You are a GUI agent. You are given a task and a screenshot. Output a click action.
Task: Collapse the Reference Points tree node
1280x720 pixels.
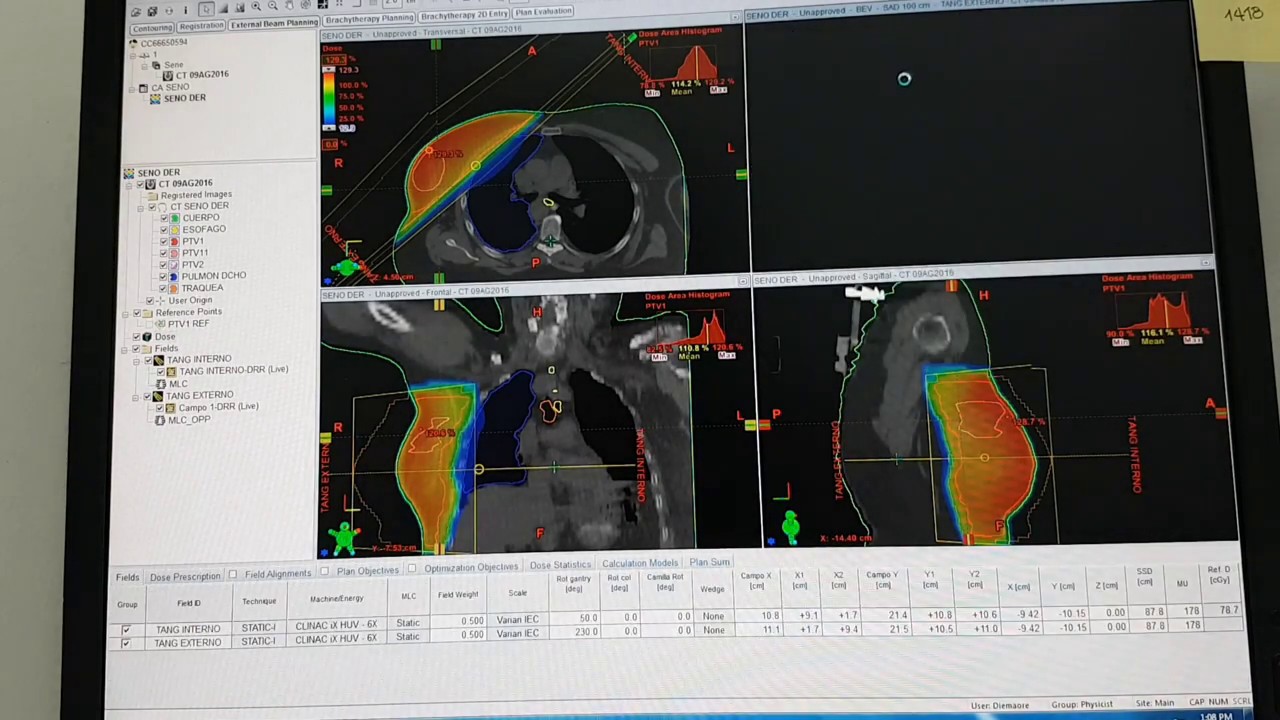[125, 313]
